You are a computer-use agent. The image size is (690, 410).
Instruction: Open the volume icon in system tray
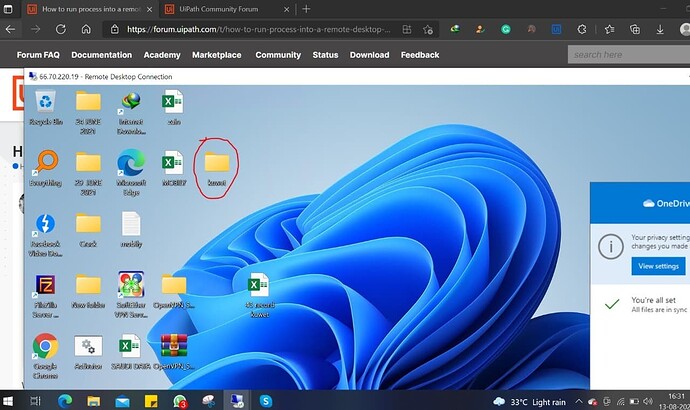647,401
